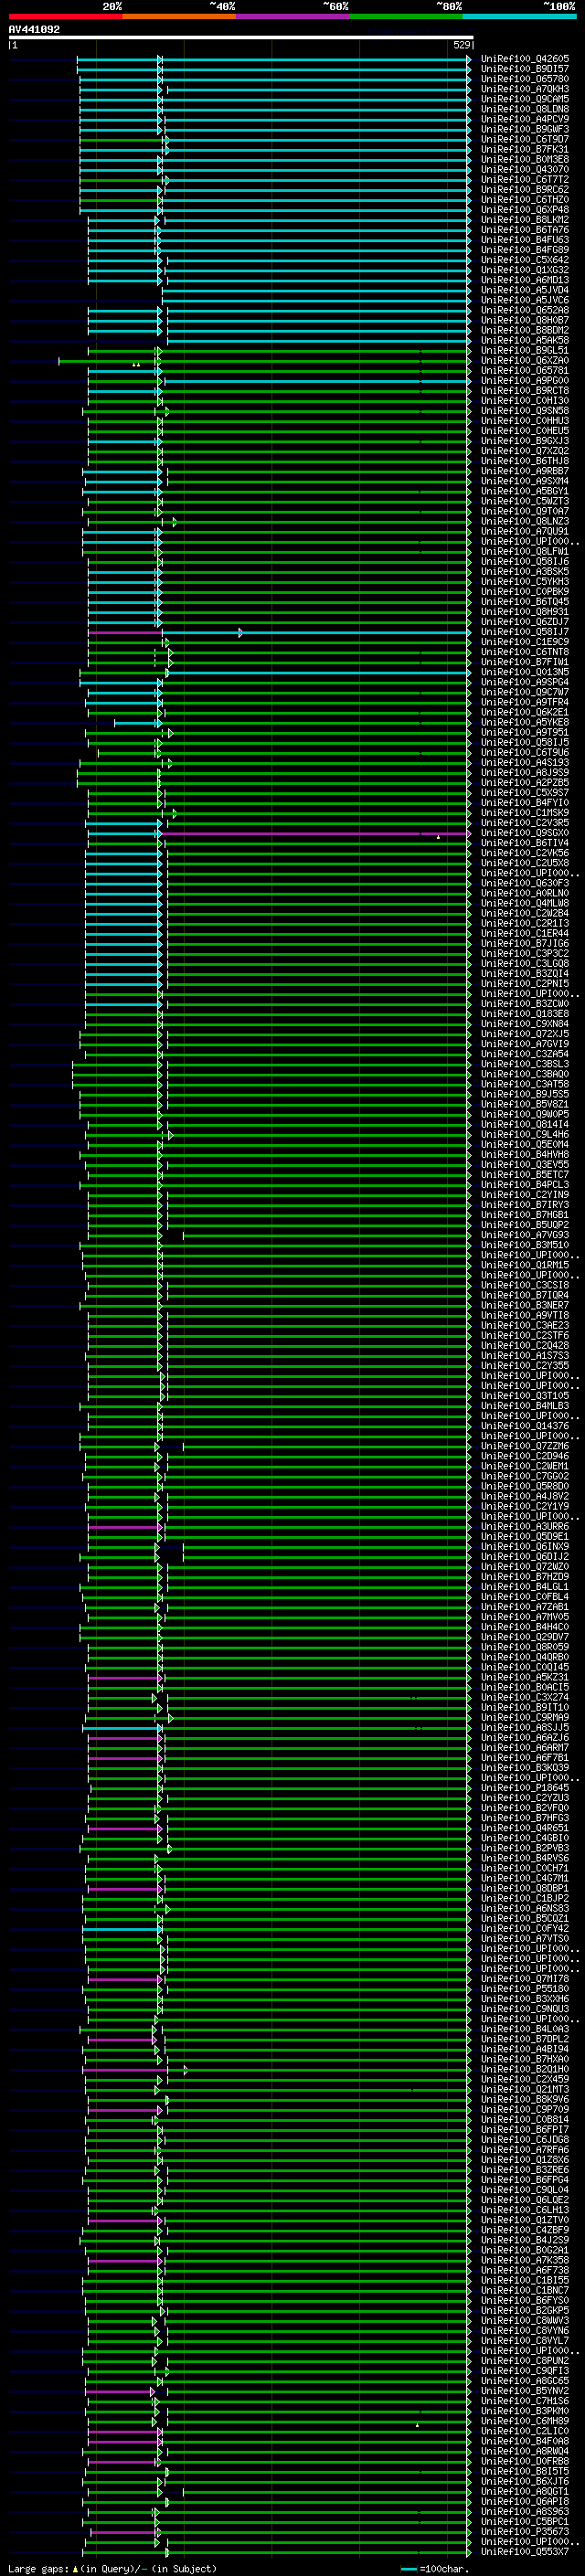Screen dimensions: 585x2576
Task: Open hit UniRef100_Q9CAM5
Action: 525,99
